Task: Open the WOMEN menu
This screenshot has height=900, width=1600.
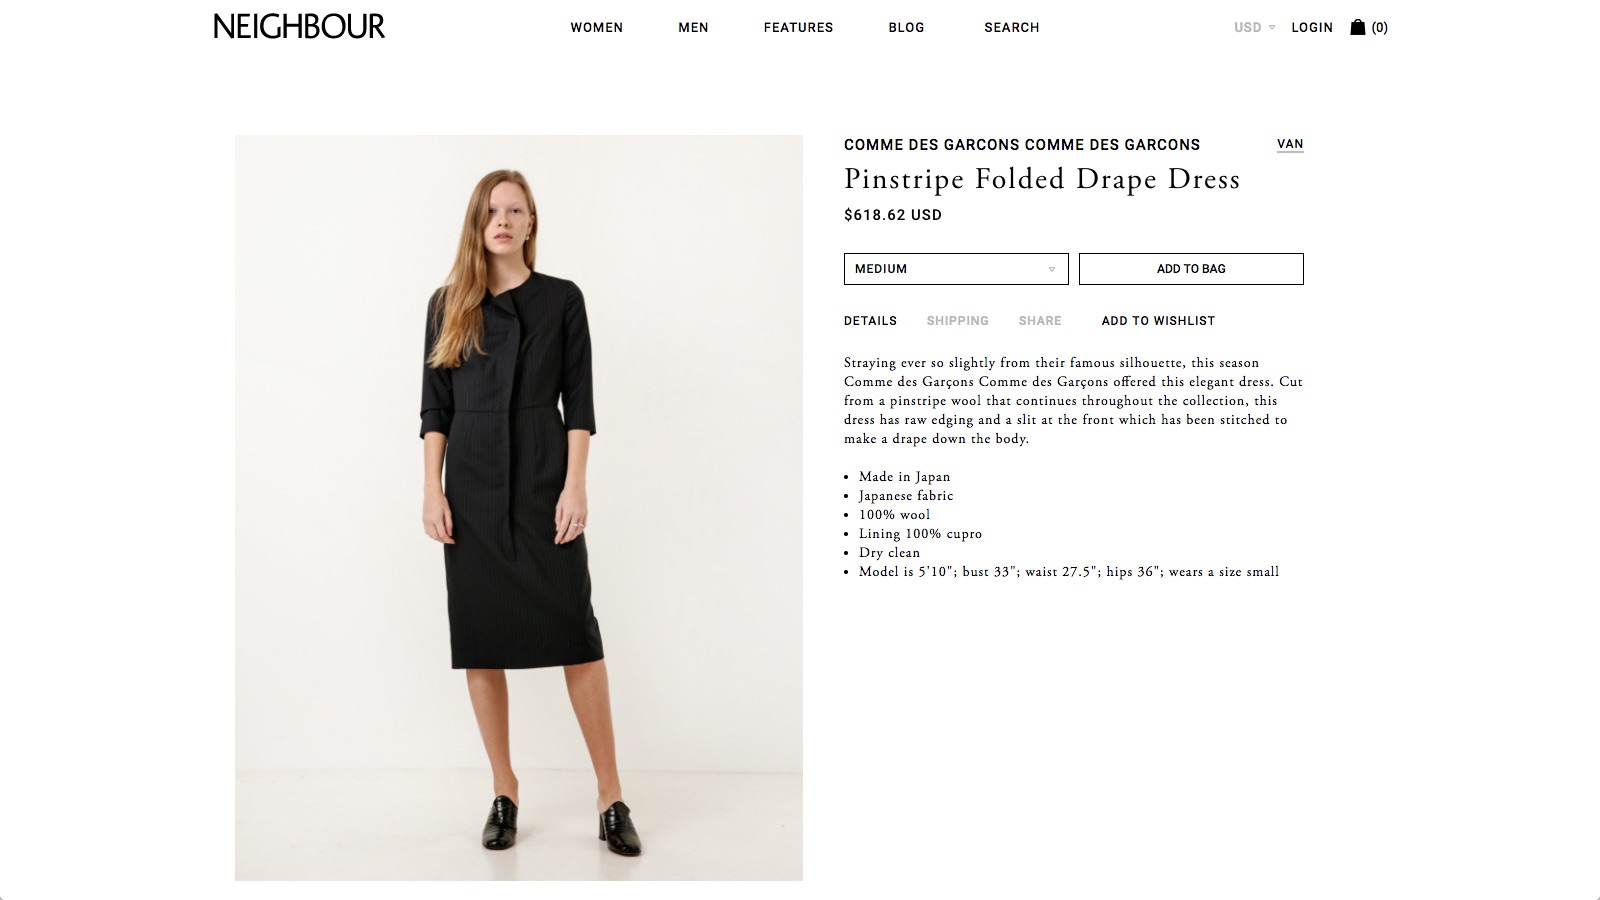Action: pos(597,28)
